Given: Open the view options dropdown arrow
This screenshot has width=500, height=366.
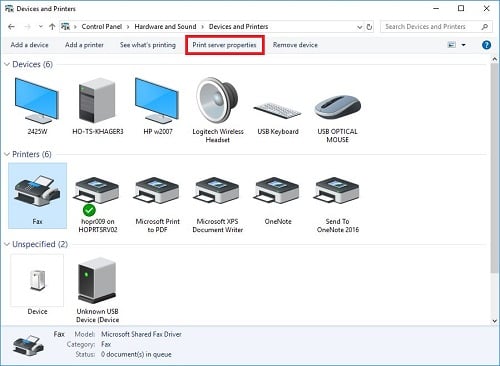Looking at the screenshot, I should click(x=463, y=45).
